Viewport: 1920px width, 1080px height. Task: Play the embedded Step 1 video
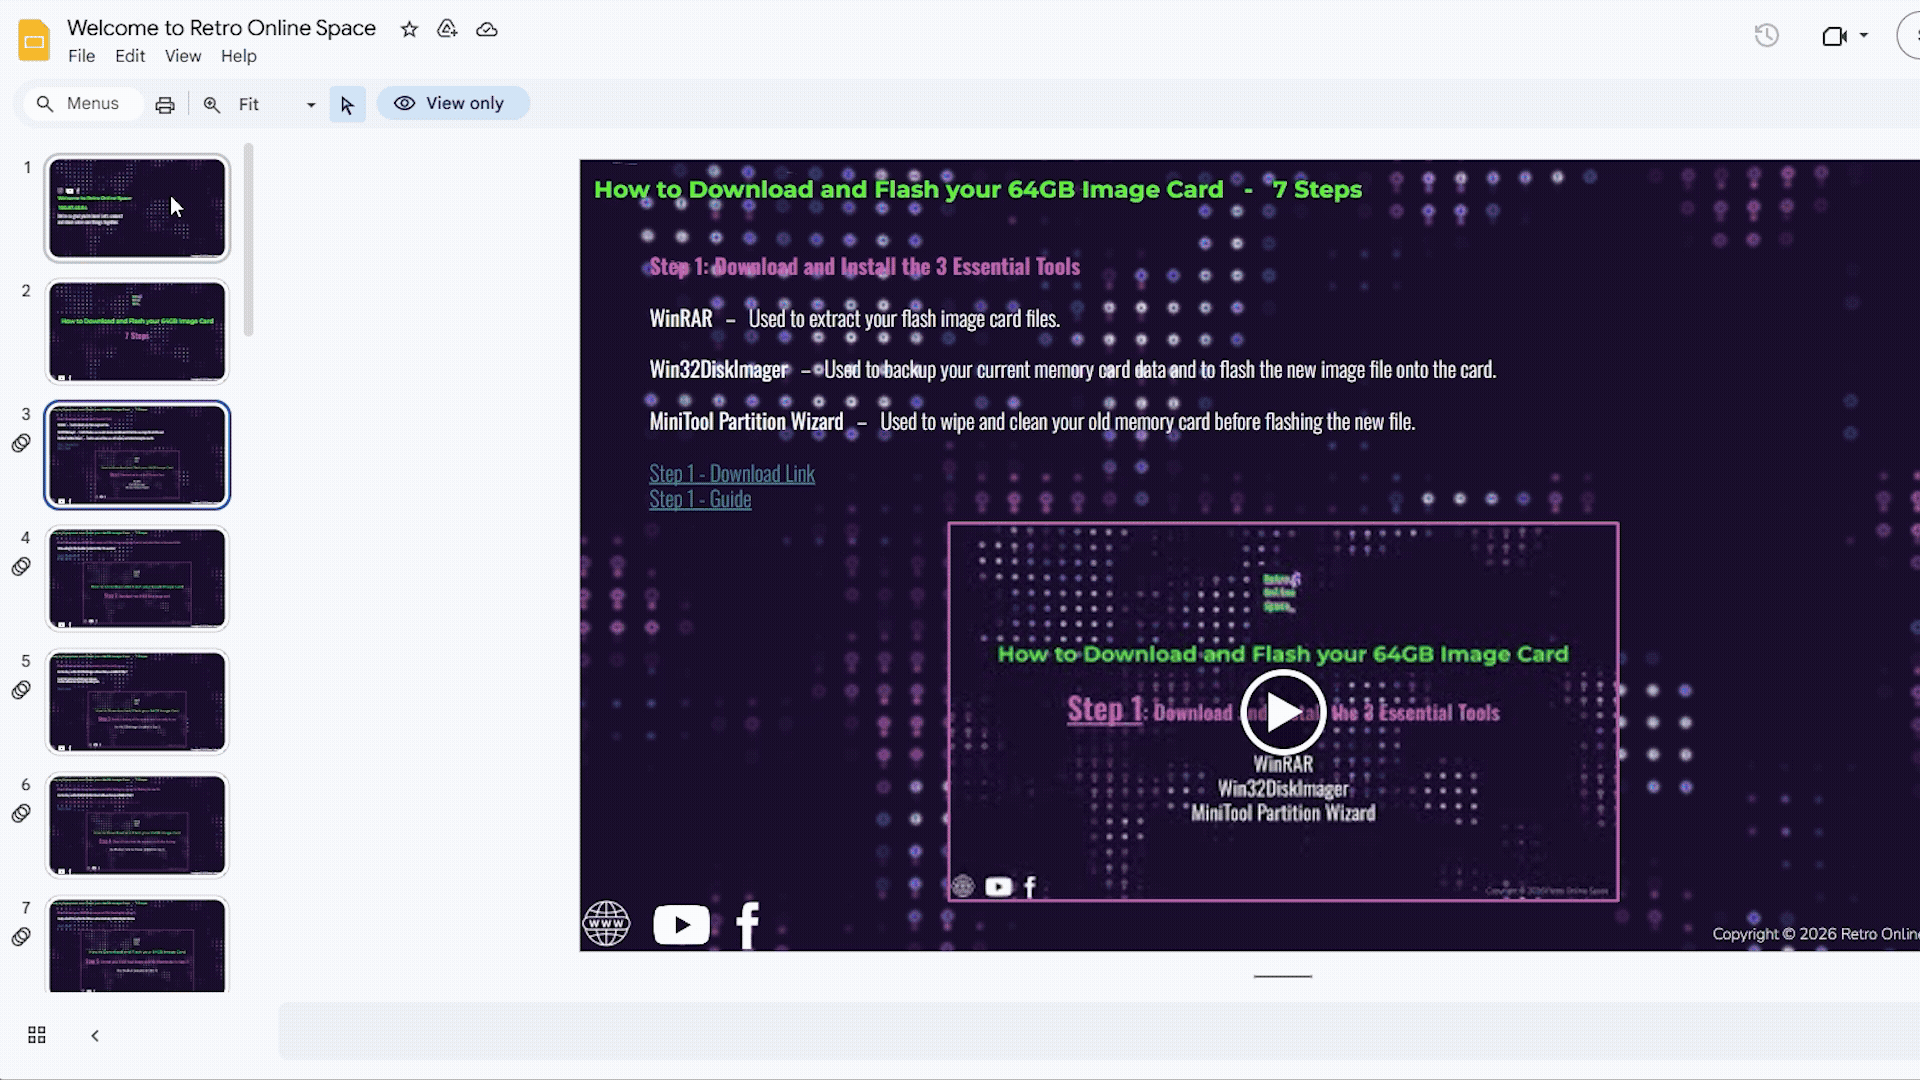[x=1283, y=712]
